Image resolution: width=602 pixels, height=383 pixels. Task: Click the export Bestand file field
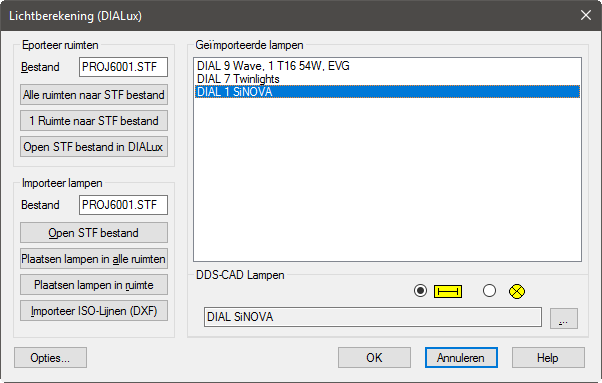point(123,67)
